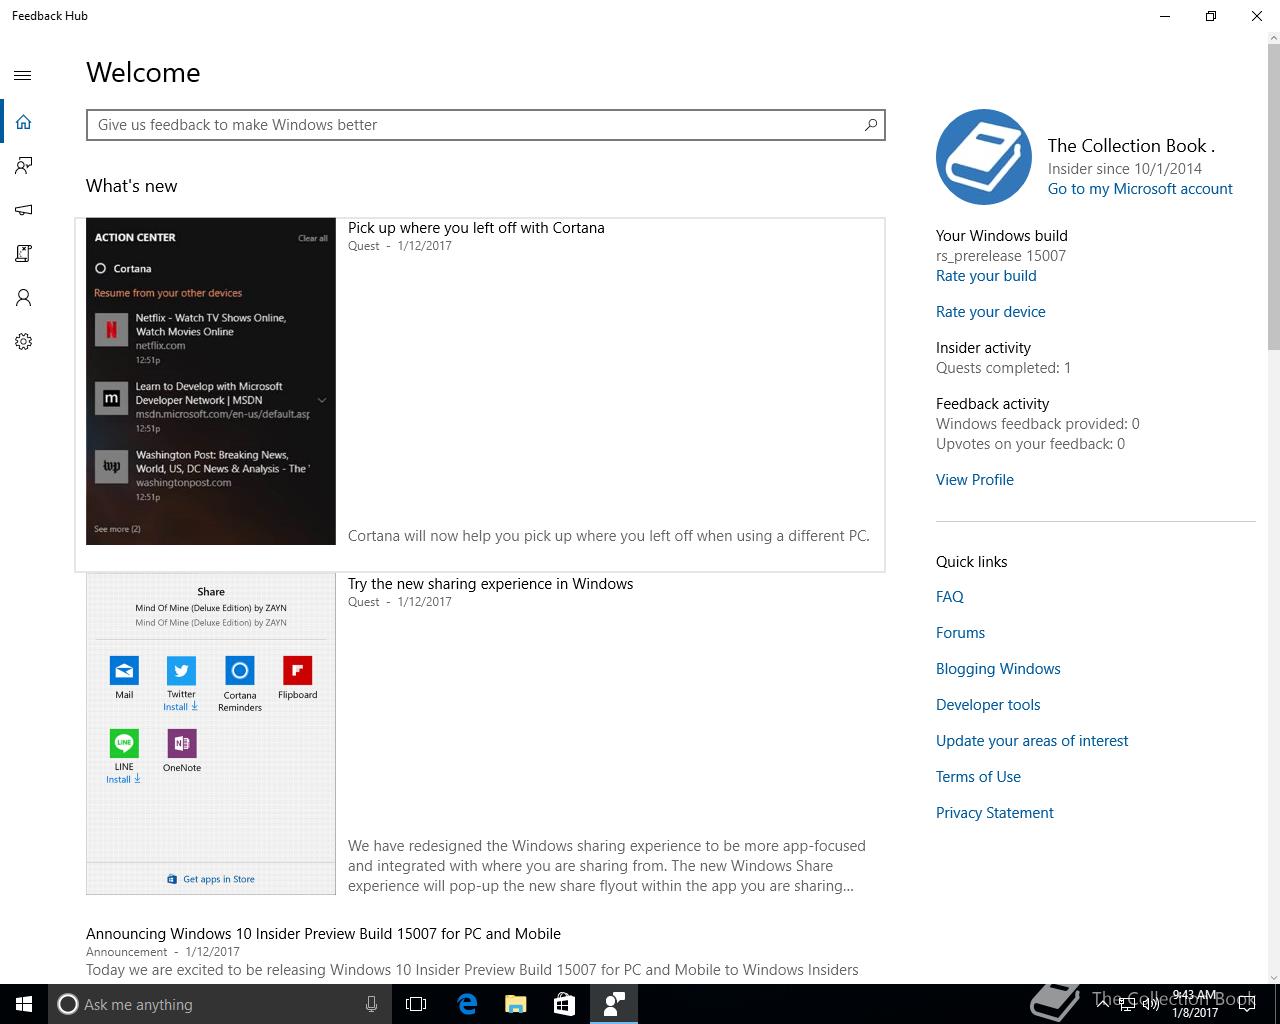Open the Quests icon in sidebar
The width and height of the screenshot is (1280, 1024).
coord(23,254)
